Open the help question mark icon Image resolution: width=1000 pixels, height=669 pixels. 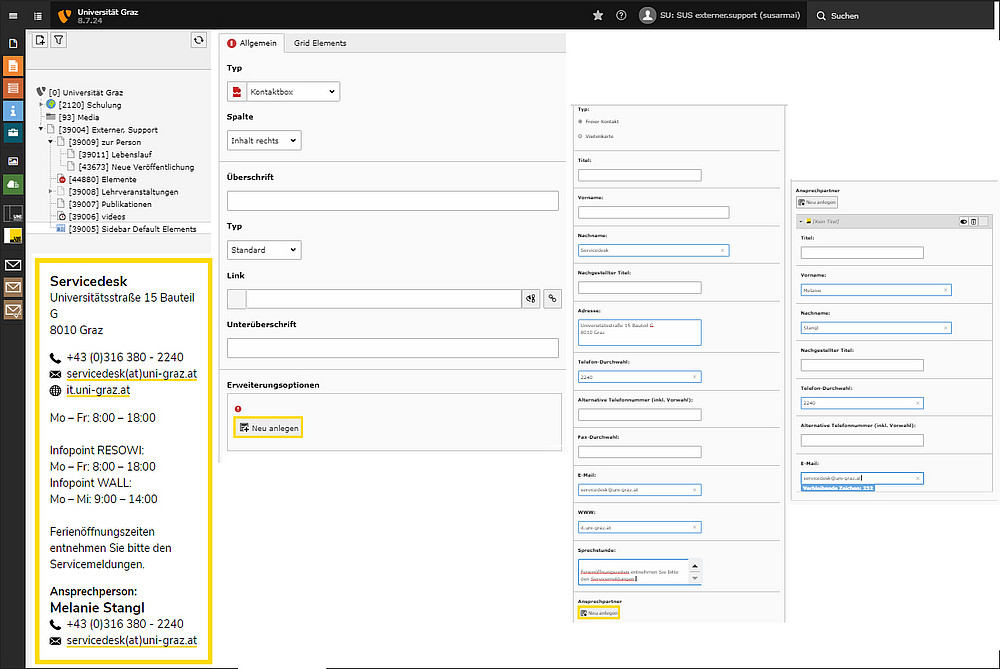pos(621,15)
